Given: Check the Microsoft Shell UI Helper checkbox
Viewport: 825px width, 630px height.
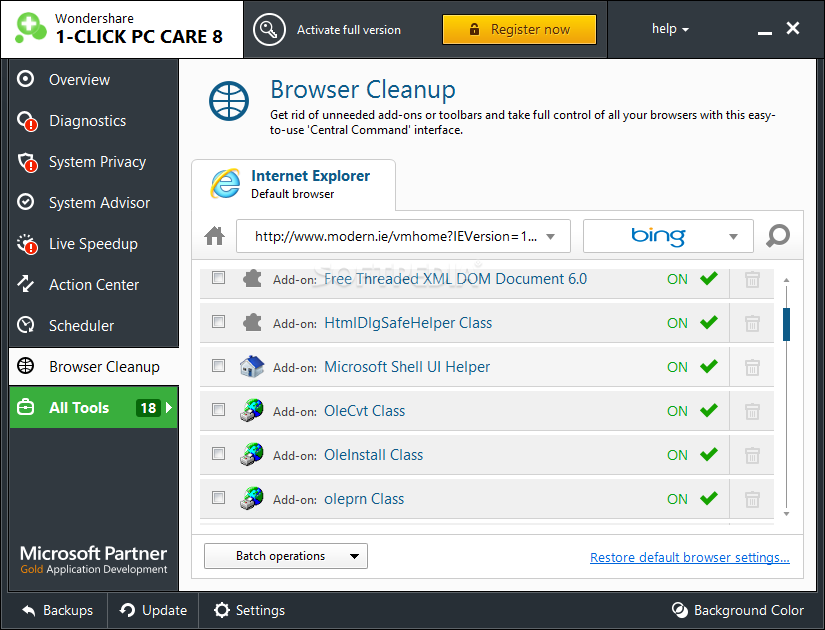Looking at the screenshot, I should (218, 365).
